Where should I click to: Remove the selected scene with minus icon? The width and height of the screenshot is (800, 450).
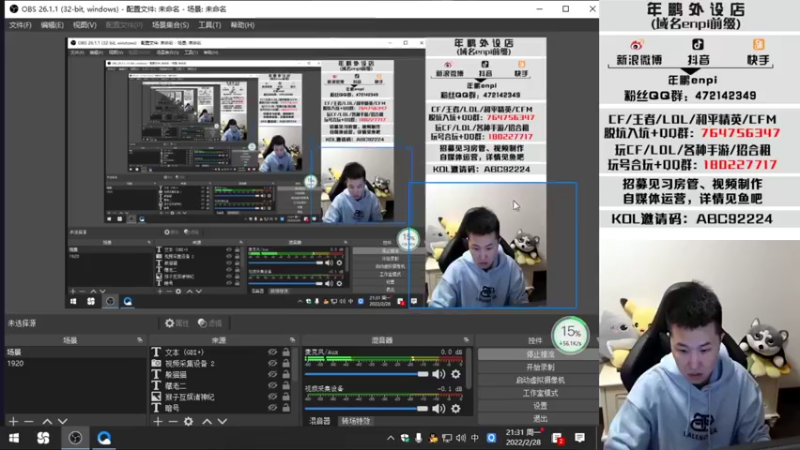click(x=29, y=421)
